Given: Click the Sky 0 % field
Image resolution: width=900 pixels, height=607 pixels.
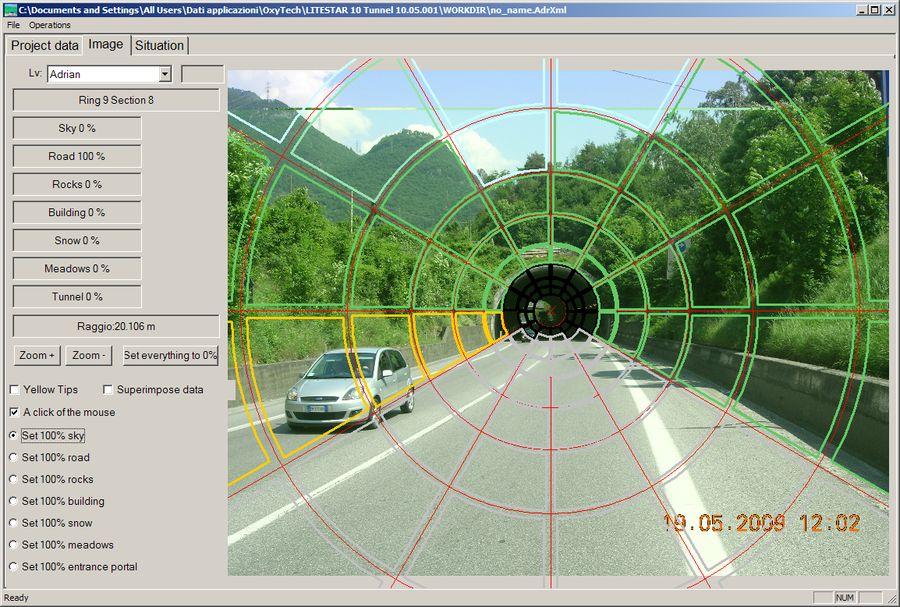Looking at the screenshot, I should (x=77, y=128).
